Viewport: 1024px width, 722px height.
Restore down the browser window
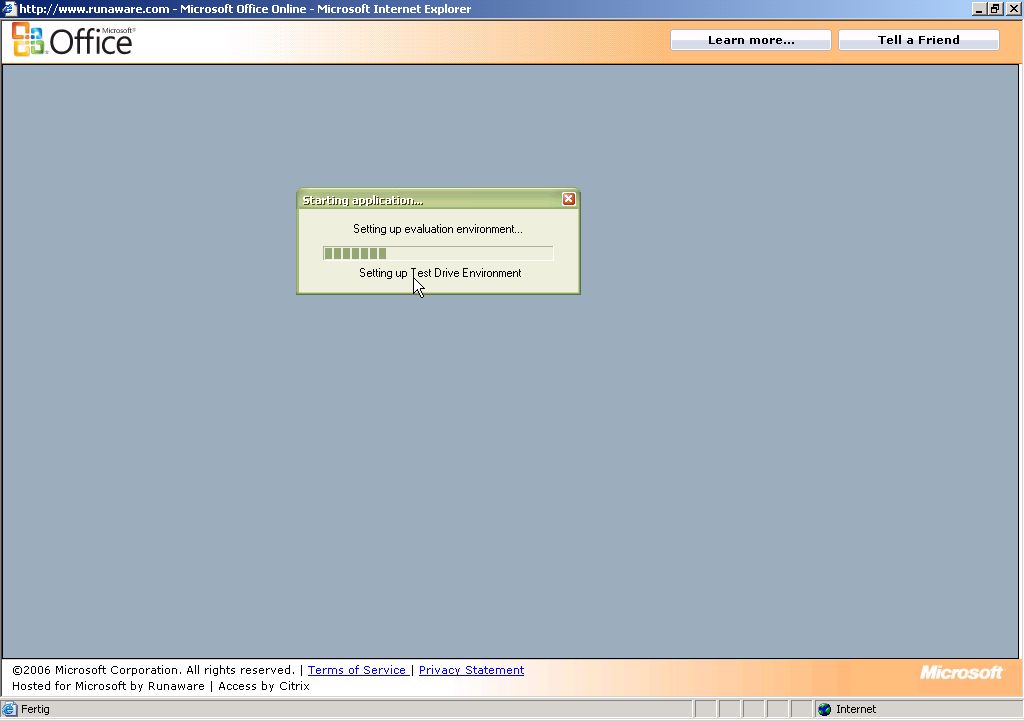pos(995,9)
